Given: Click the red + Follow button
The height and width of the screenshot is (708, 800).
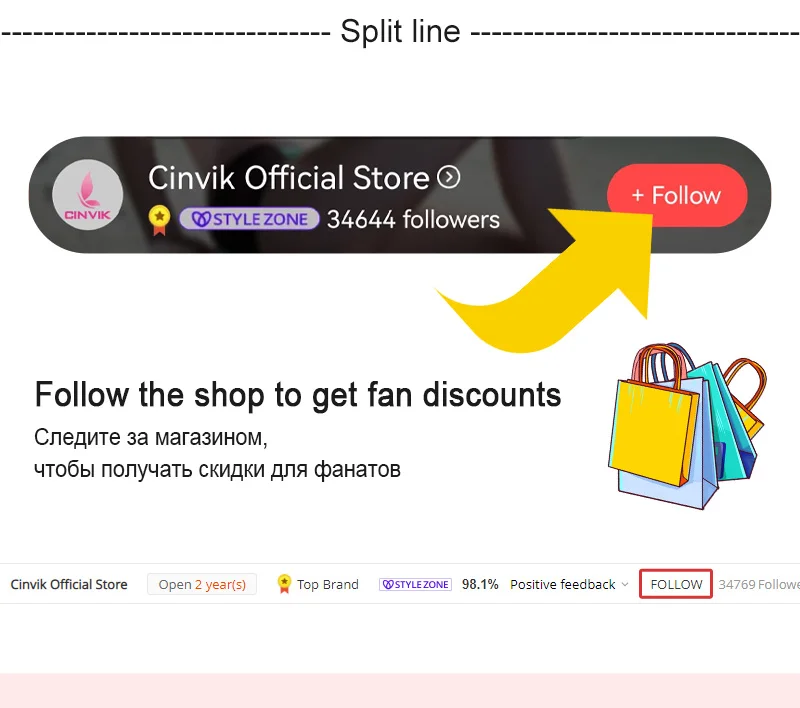Looking at the screenshot, I should click(677, 195).
